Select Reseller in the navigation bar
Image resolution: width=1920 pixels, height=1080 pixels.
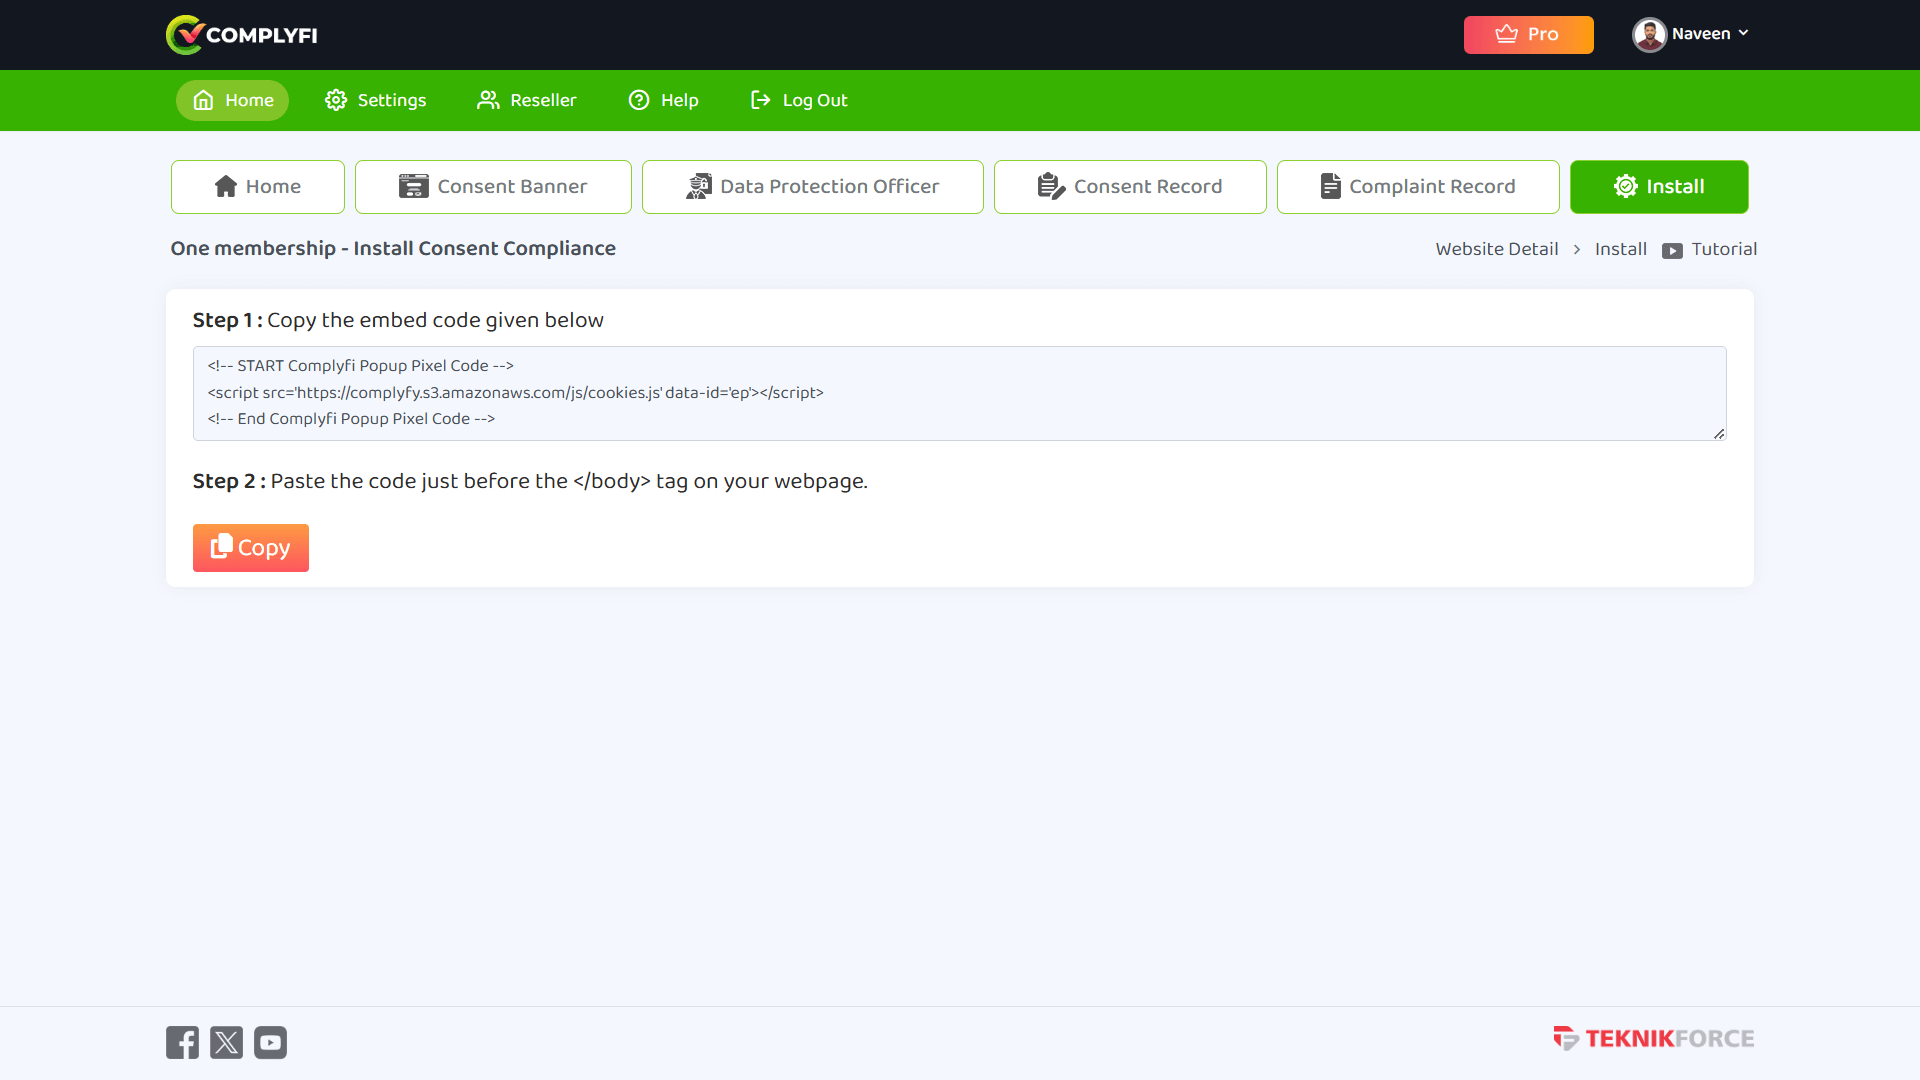(x=526, y=100)
